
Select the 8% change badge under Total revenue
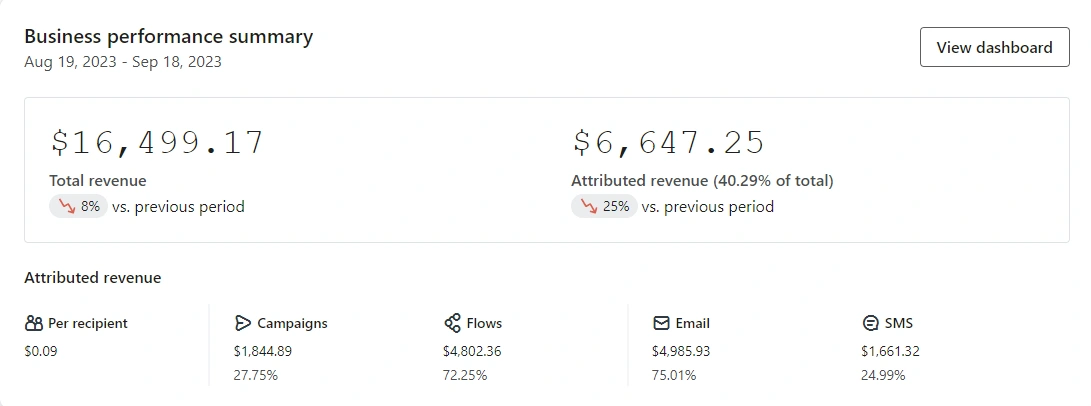pos(78,206)
